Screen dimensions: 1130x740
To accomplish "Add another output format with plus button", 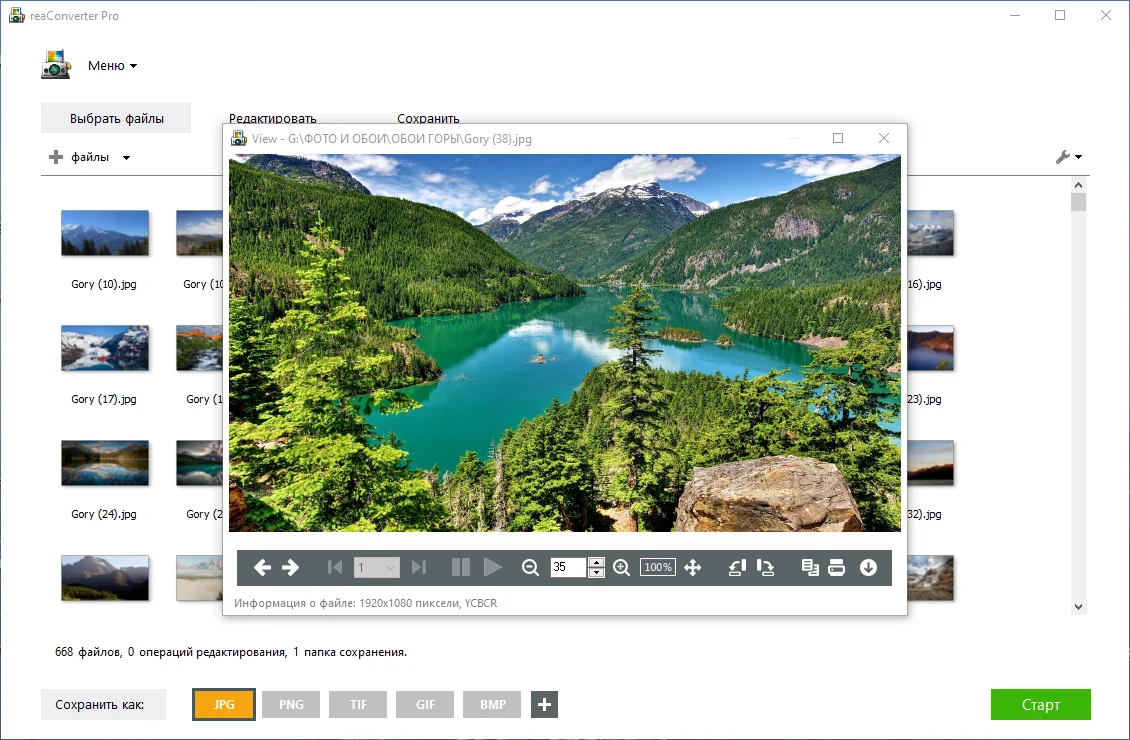I will coord(545,705).
